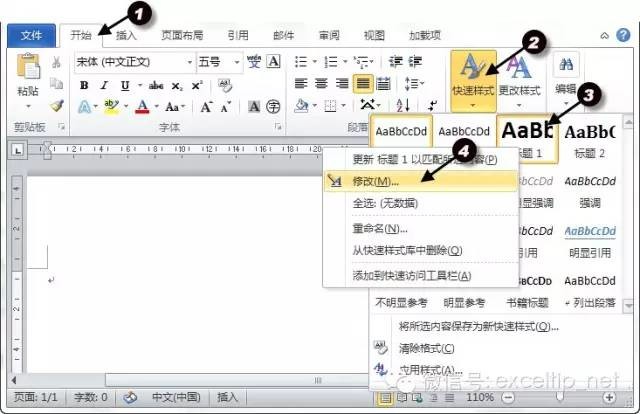This screenshot has height=414, width=640.
Task: Click the Paste clipboard icon
Action: pos(28,66)
